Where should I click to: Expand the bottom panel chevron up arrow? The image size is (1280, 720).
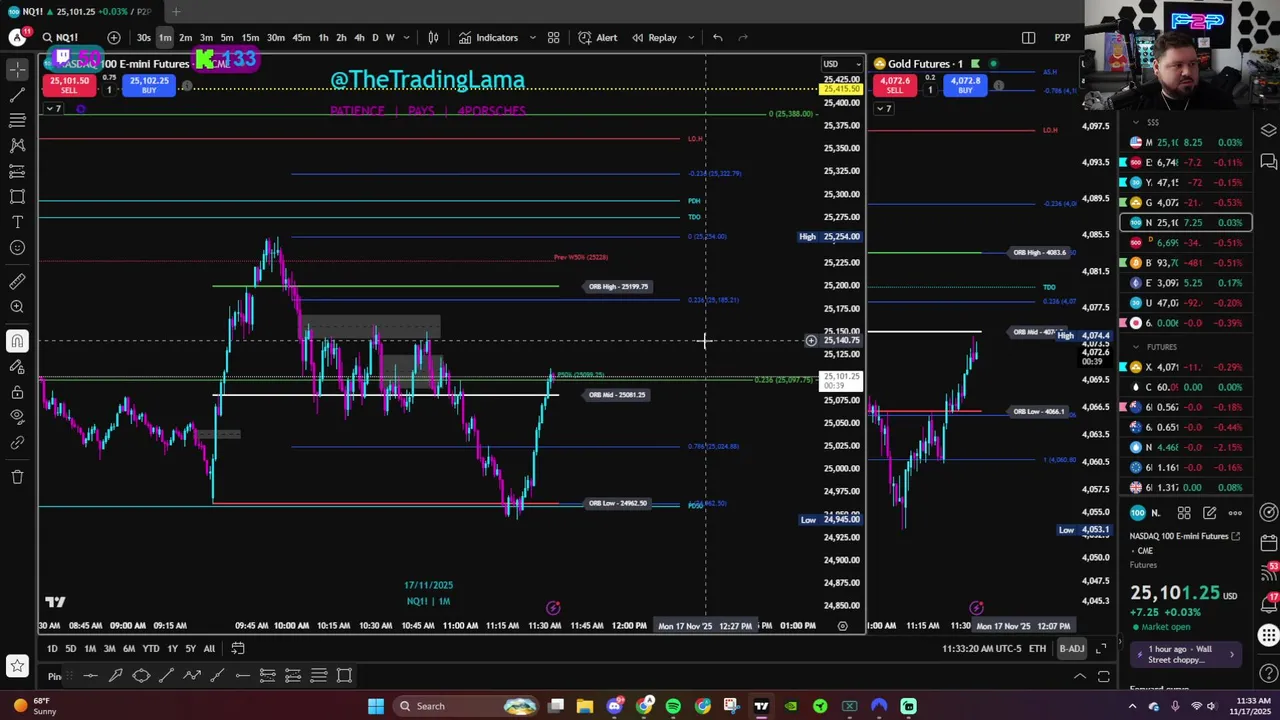click(1079, 677)
